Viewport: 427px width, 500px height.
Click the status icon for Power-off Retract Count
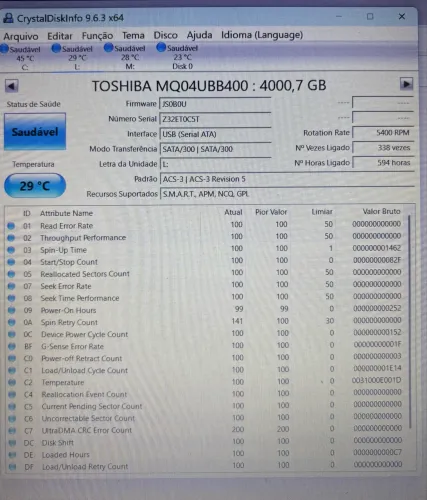(x=12, y=358)
